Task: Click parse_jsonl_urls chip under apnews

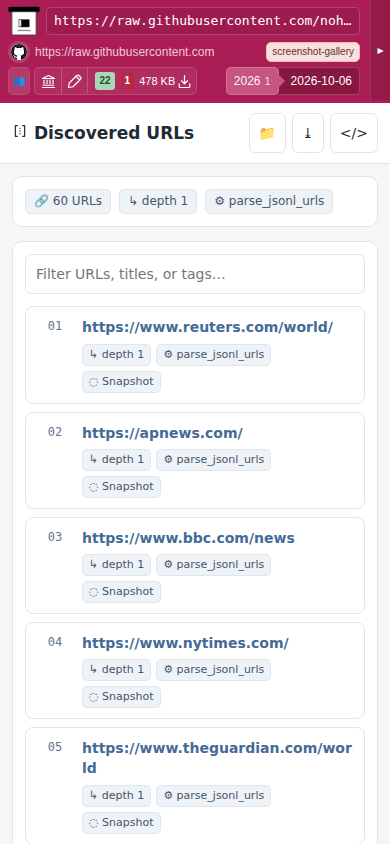Action: [214, 460]
